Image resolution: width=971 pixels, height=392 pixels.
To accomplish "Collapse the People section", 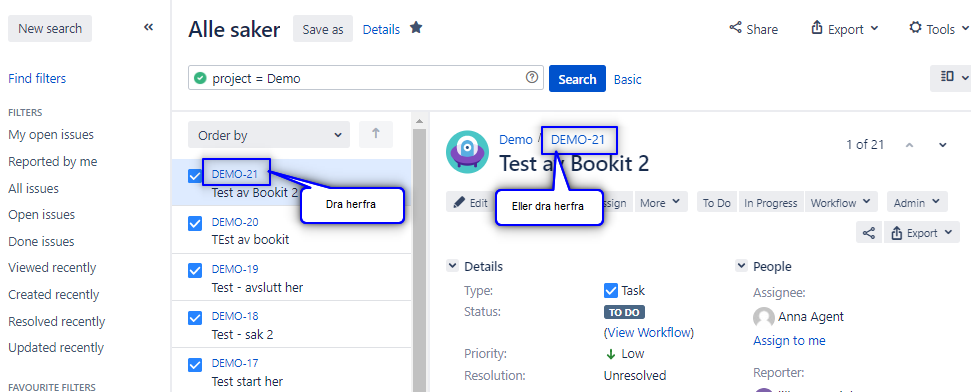I will tap(741, 266).
